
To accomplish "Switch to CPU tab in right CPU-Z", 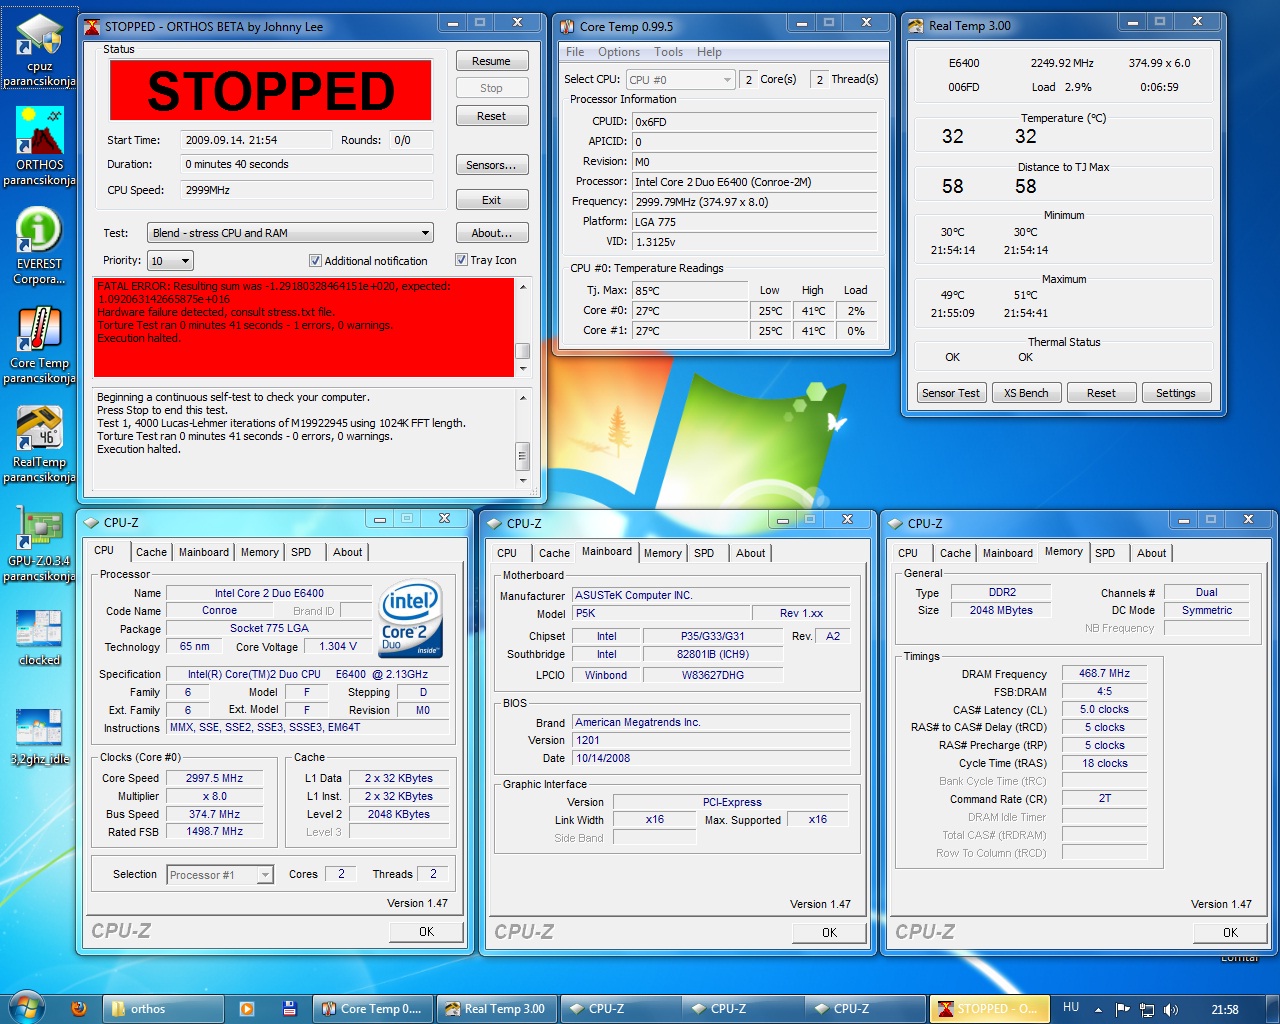I will point(908,553).
